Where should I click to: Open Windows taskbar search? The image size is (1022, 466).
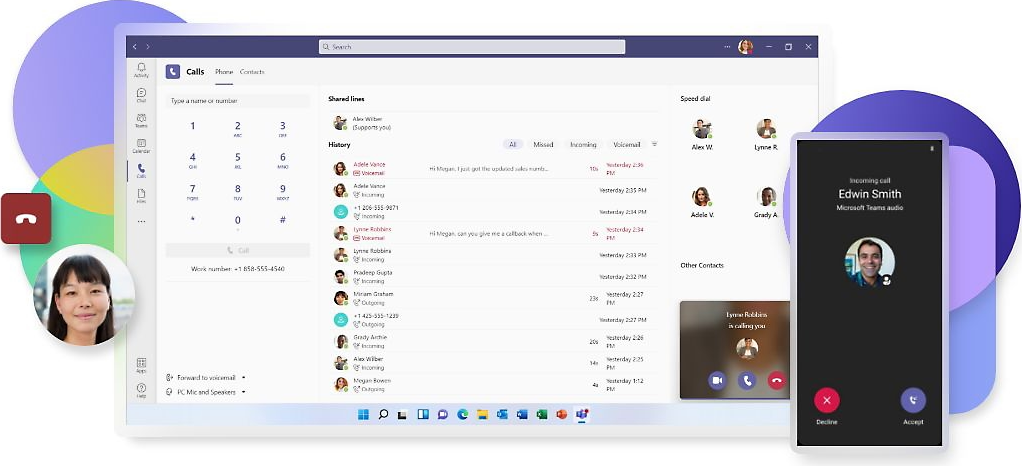tap(383, 414)
